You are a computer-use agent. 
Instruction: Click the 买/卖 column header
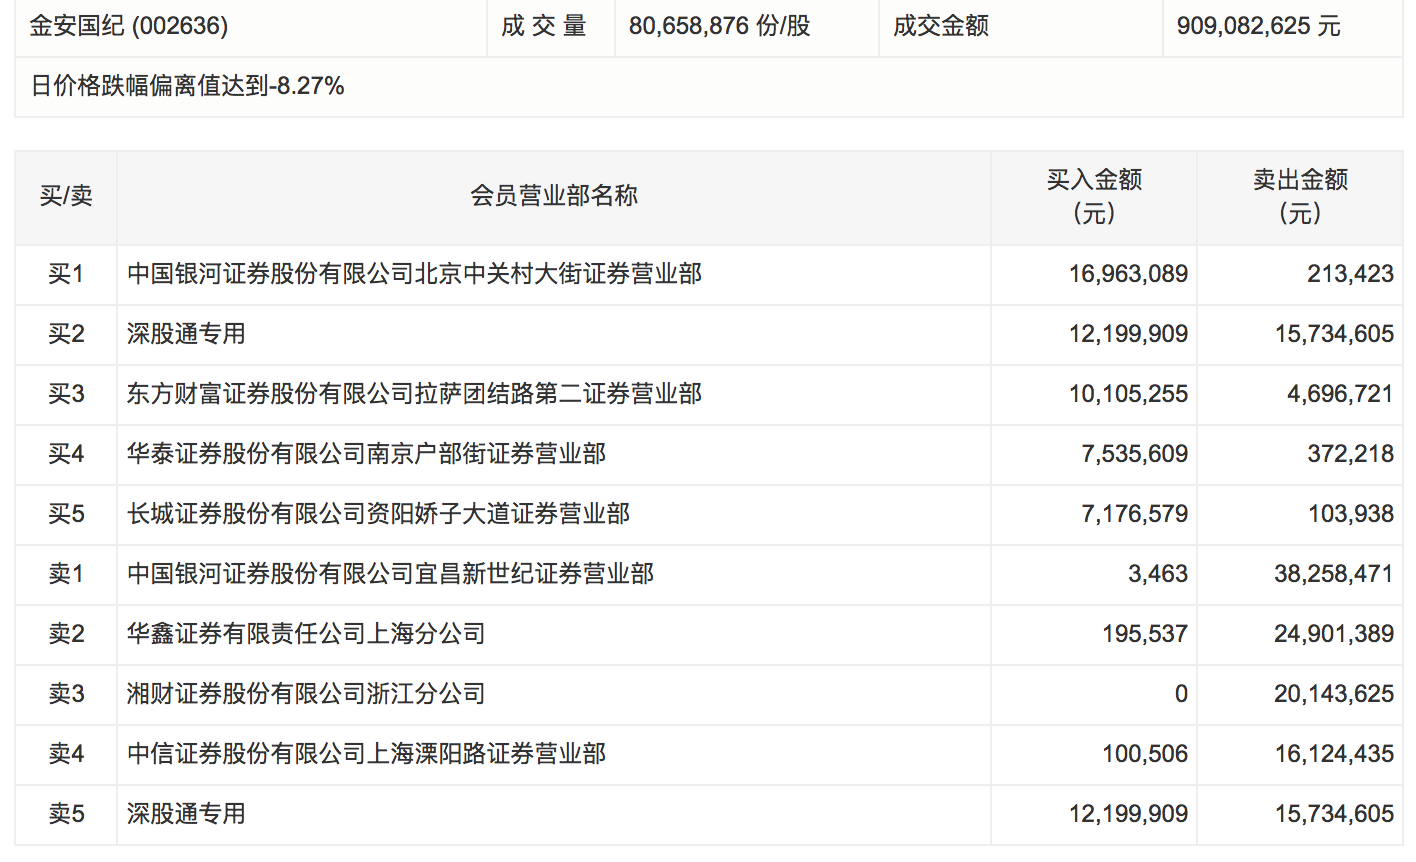click(66, 196)
